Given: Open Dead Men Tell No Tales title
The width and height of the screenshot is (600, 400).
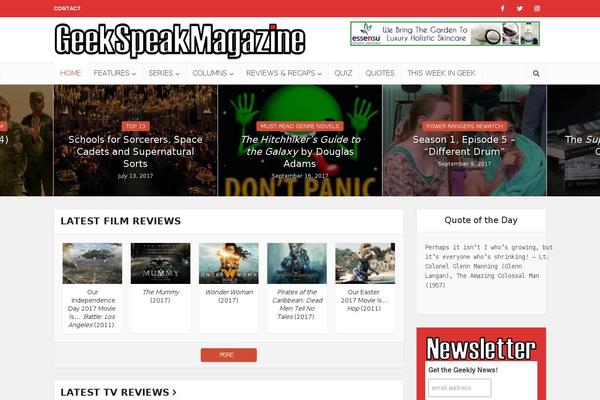Looking at the screenshot, I should pos(297,304).
